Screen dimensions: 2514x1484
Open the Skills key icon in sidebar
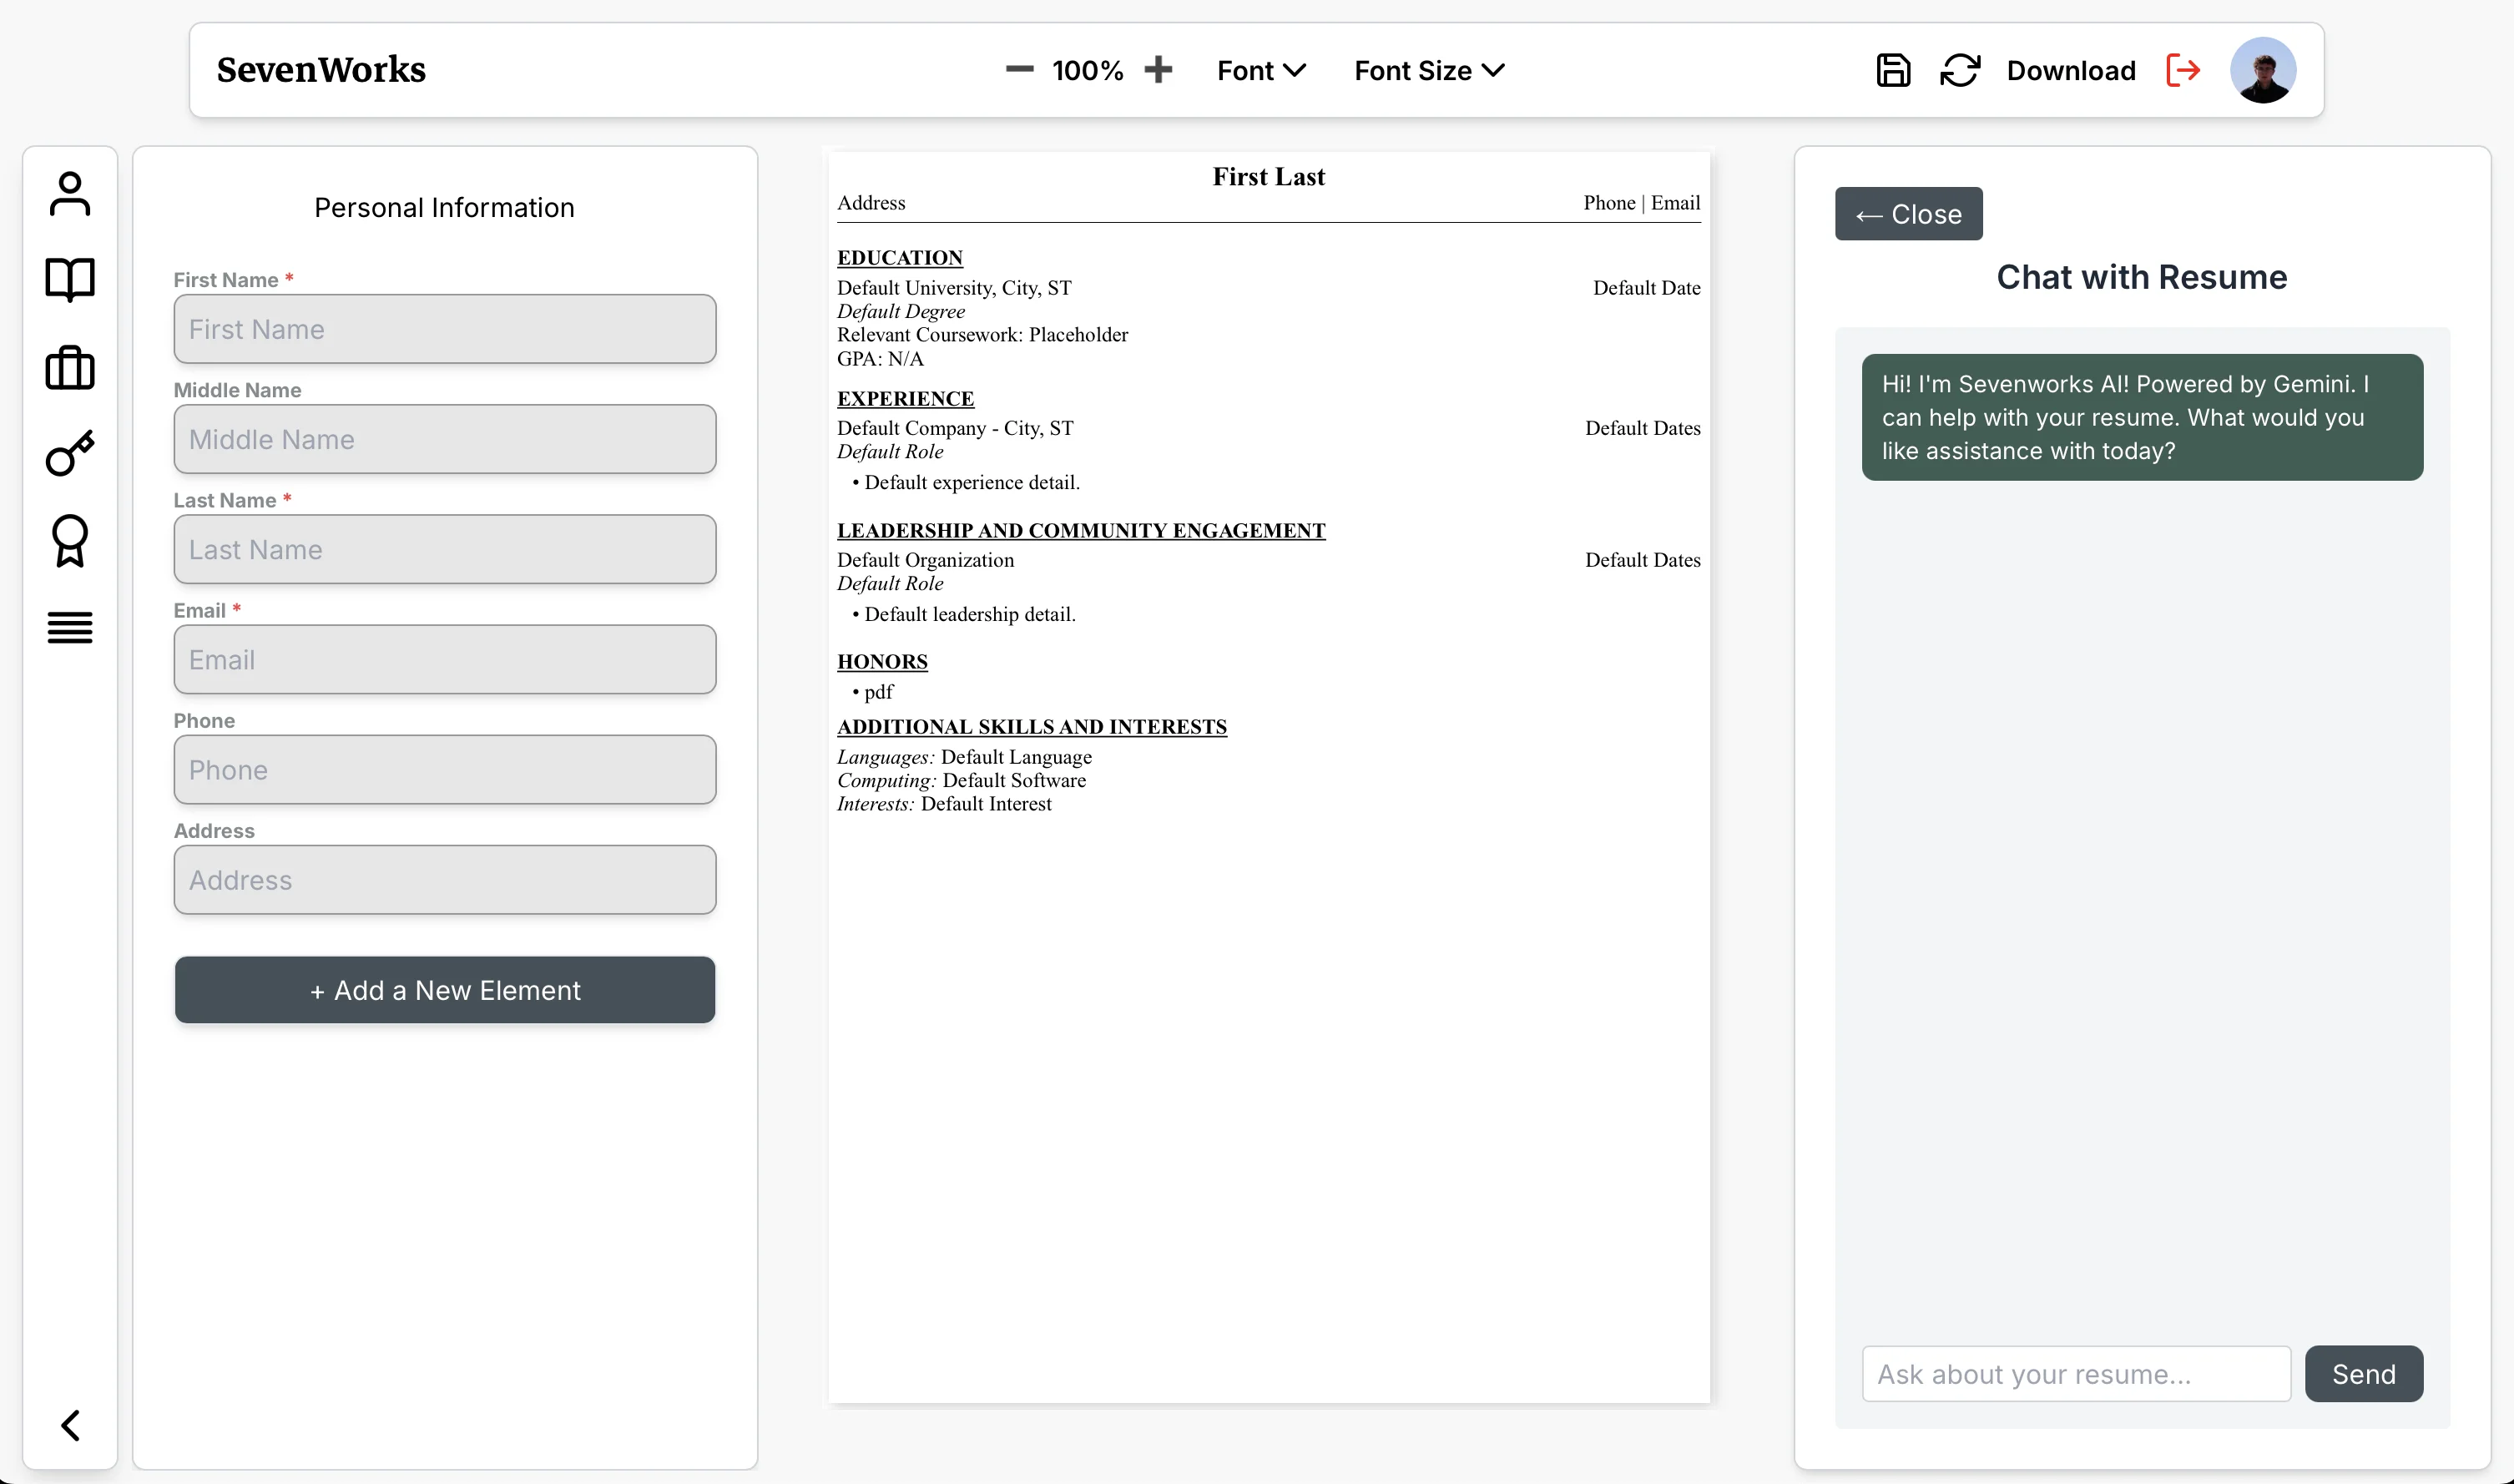70,453
